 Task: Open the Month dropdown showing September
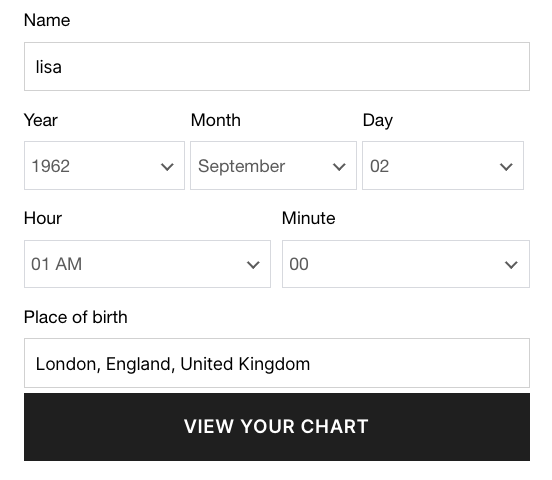[273, 166]
